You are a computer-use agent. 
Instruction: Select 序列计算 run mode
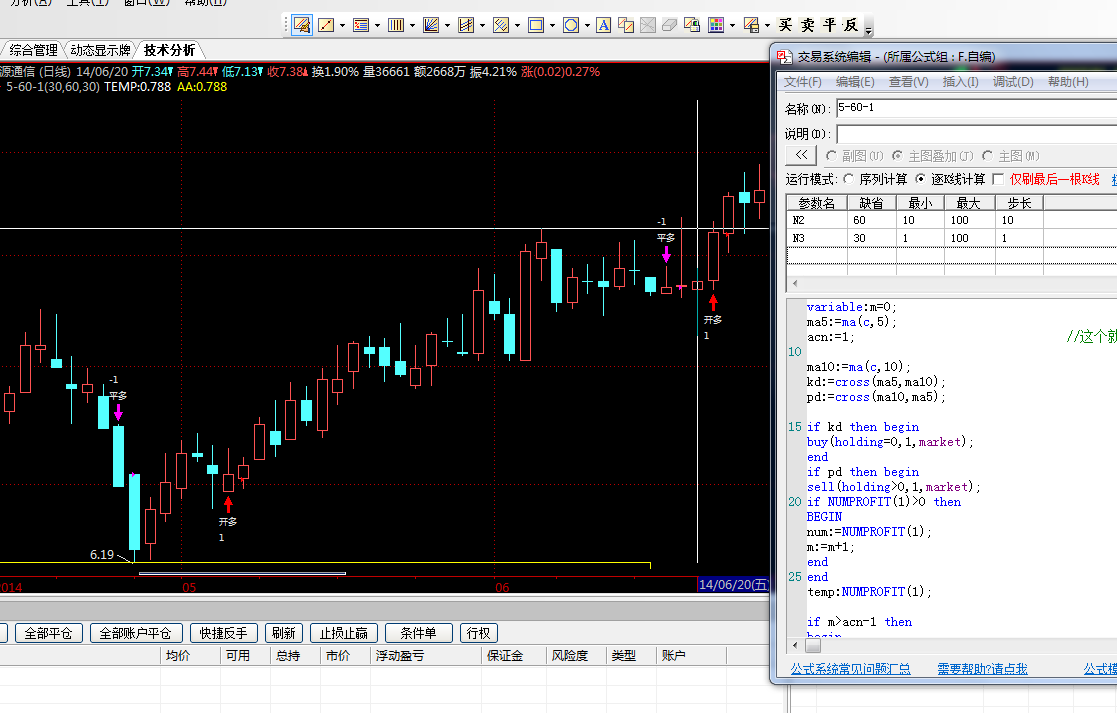point(850,179)
